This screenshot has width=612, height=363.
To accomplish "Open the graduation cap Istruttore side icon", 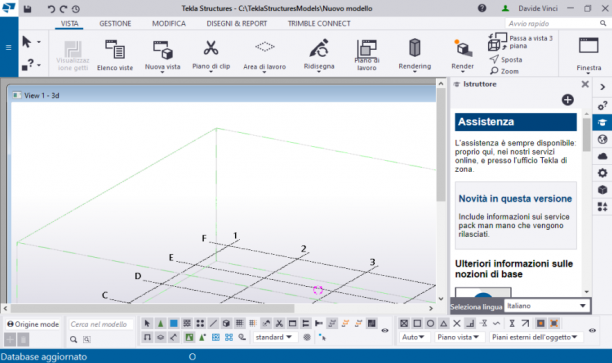I will 602,123.
